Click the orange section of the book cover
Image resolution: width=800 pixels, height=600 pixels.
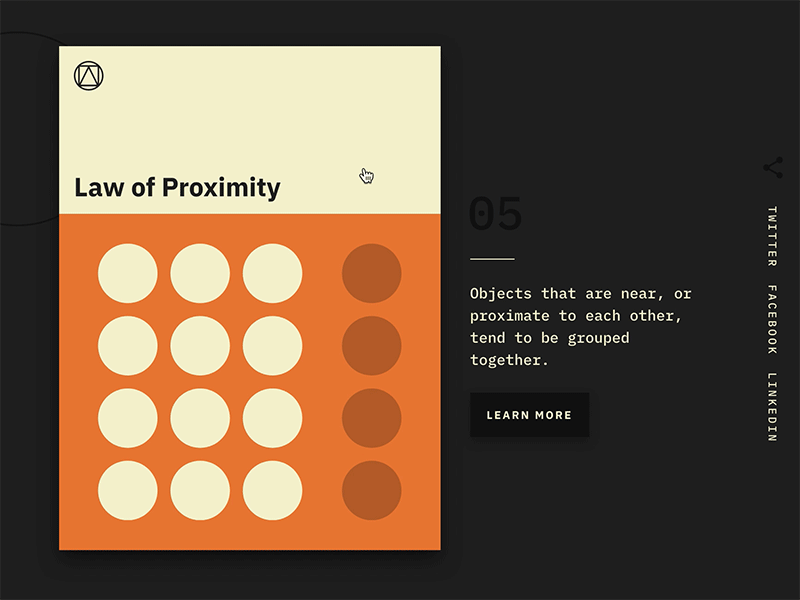point(250,380)
